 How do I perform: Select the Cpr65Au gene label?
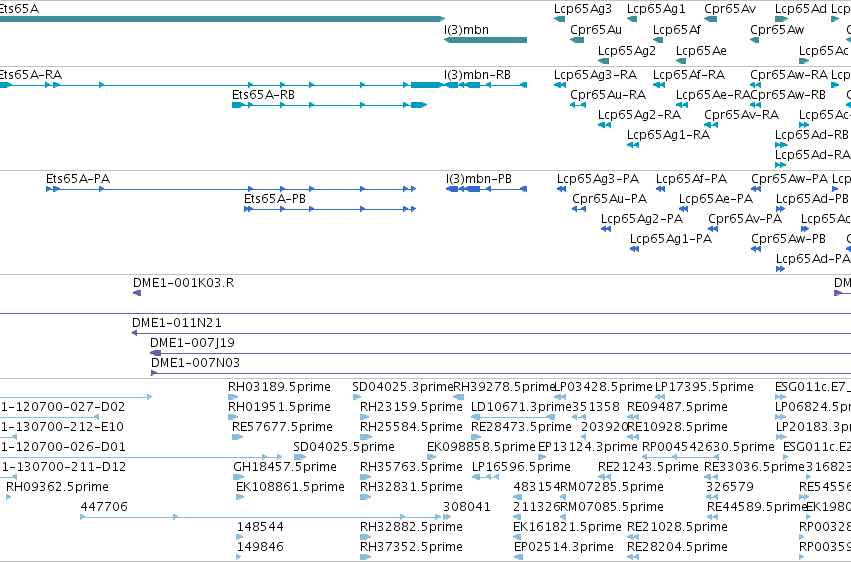tap(596, 30)
